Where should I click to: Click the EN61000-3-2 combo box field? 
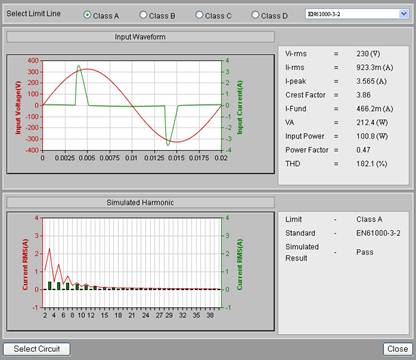click(x=357, y=14)
